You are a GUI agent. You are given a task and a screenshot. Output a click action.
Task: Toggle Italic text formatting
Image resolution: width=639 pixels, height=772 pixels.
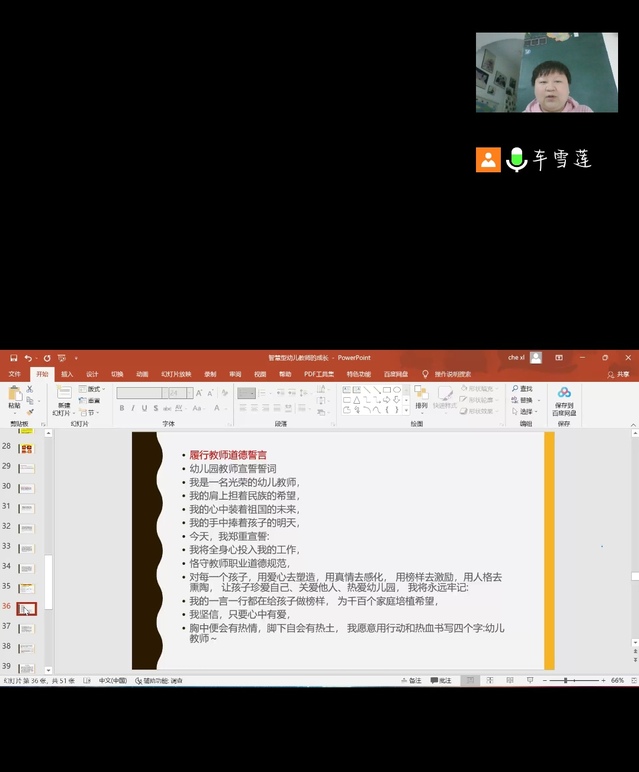(x=133, y=408)
